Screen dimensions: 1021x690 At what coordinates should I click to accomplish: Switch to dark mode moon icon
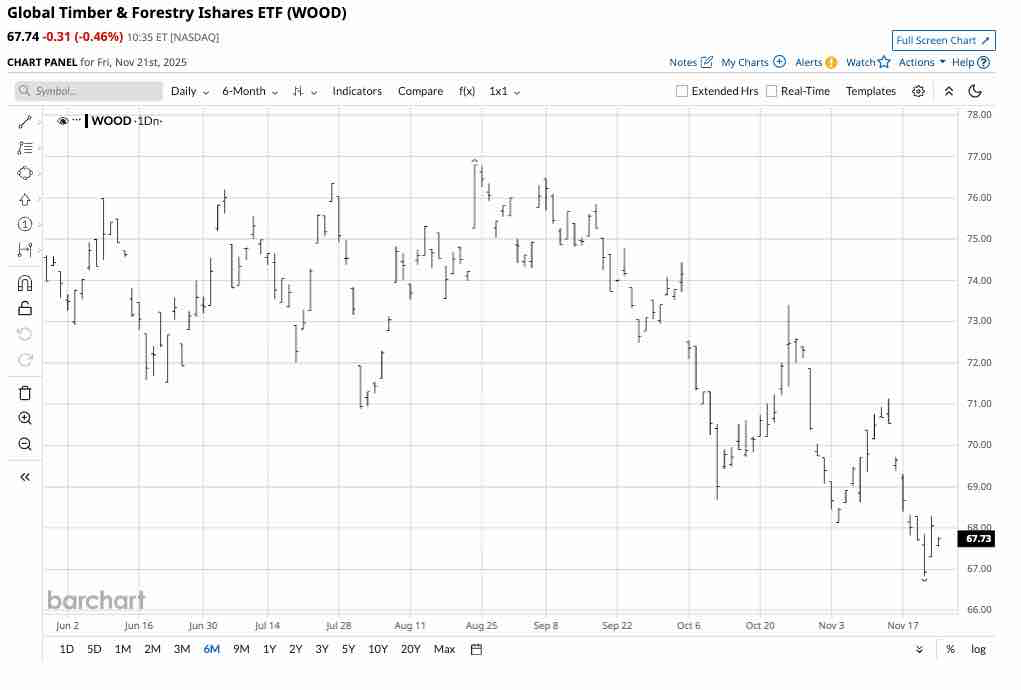coord(975,91)
